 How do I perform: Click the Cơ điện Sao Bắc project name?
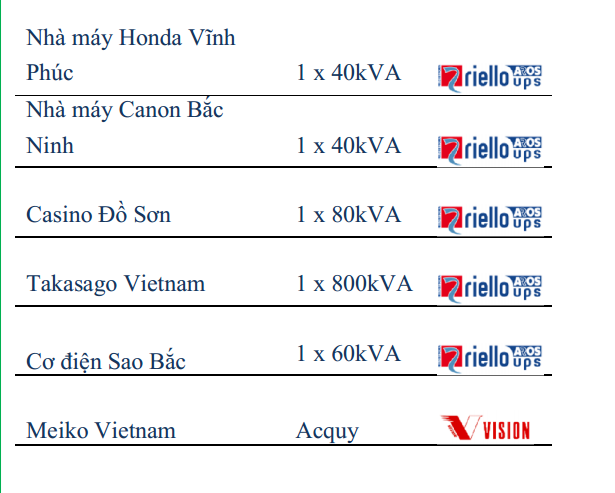pos(106,361)
